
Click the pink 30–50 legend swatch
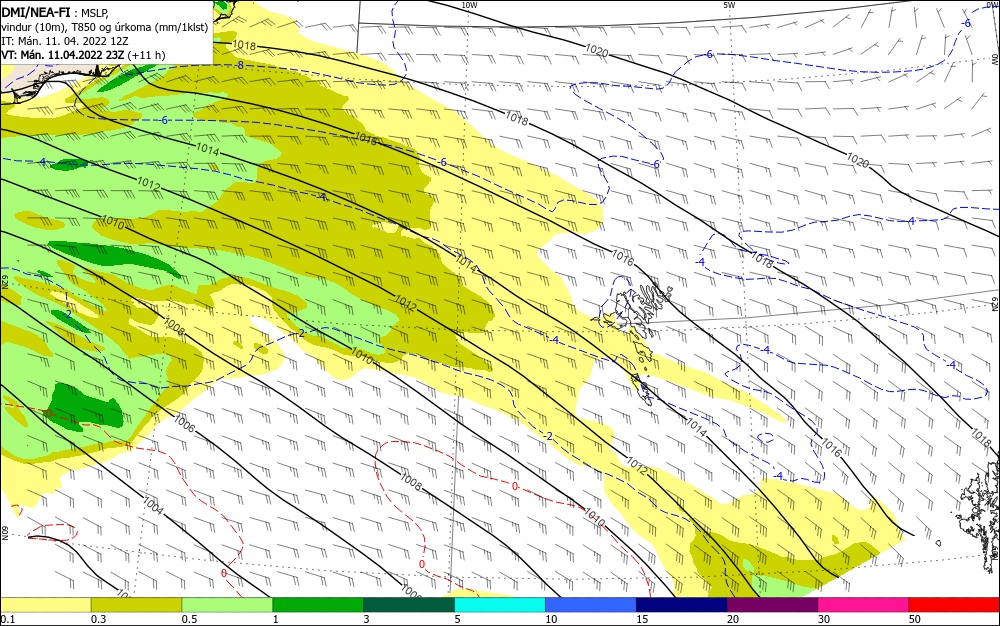(864, 604)
